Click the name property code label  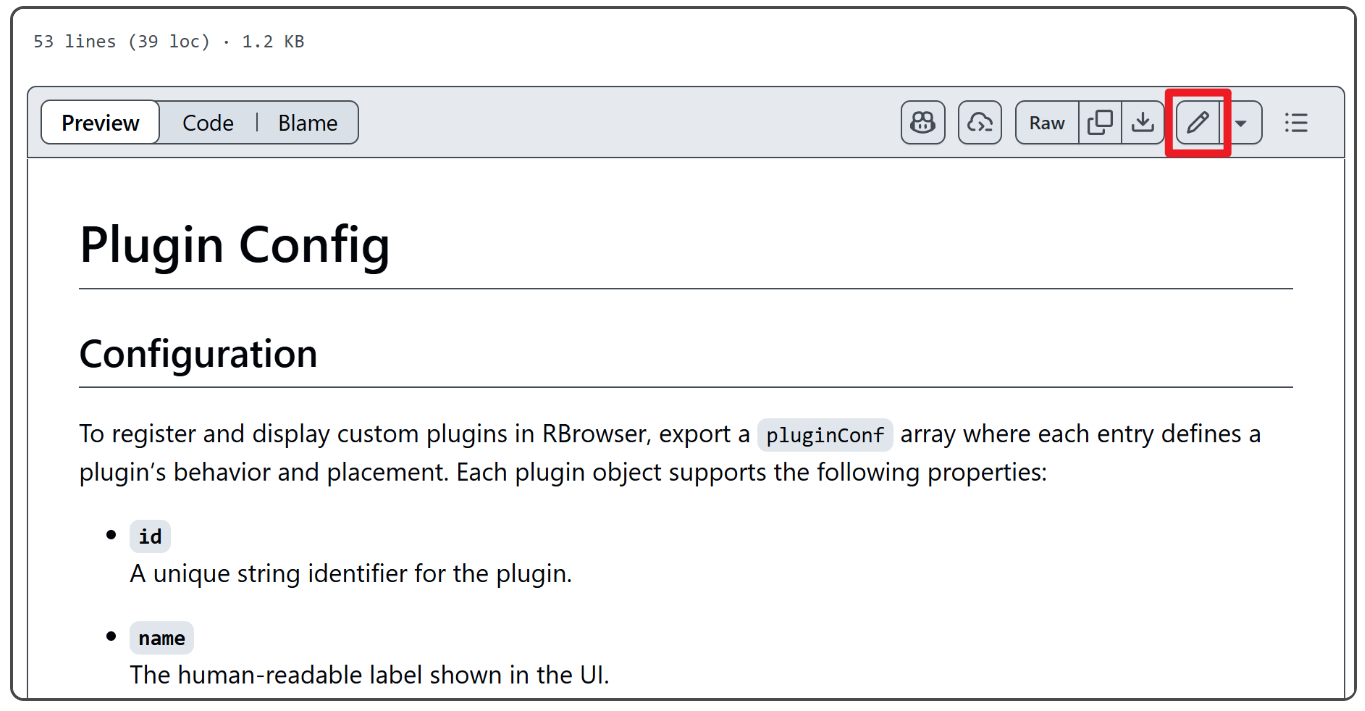[x=161, y=638]
